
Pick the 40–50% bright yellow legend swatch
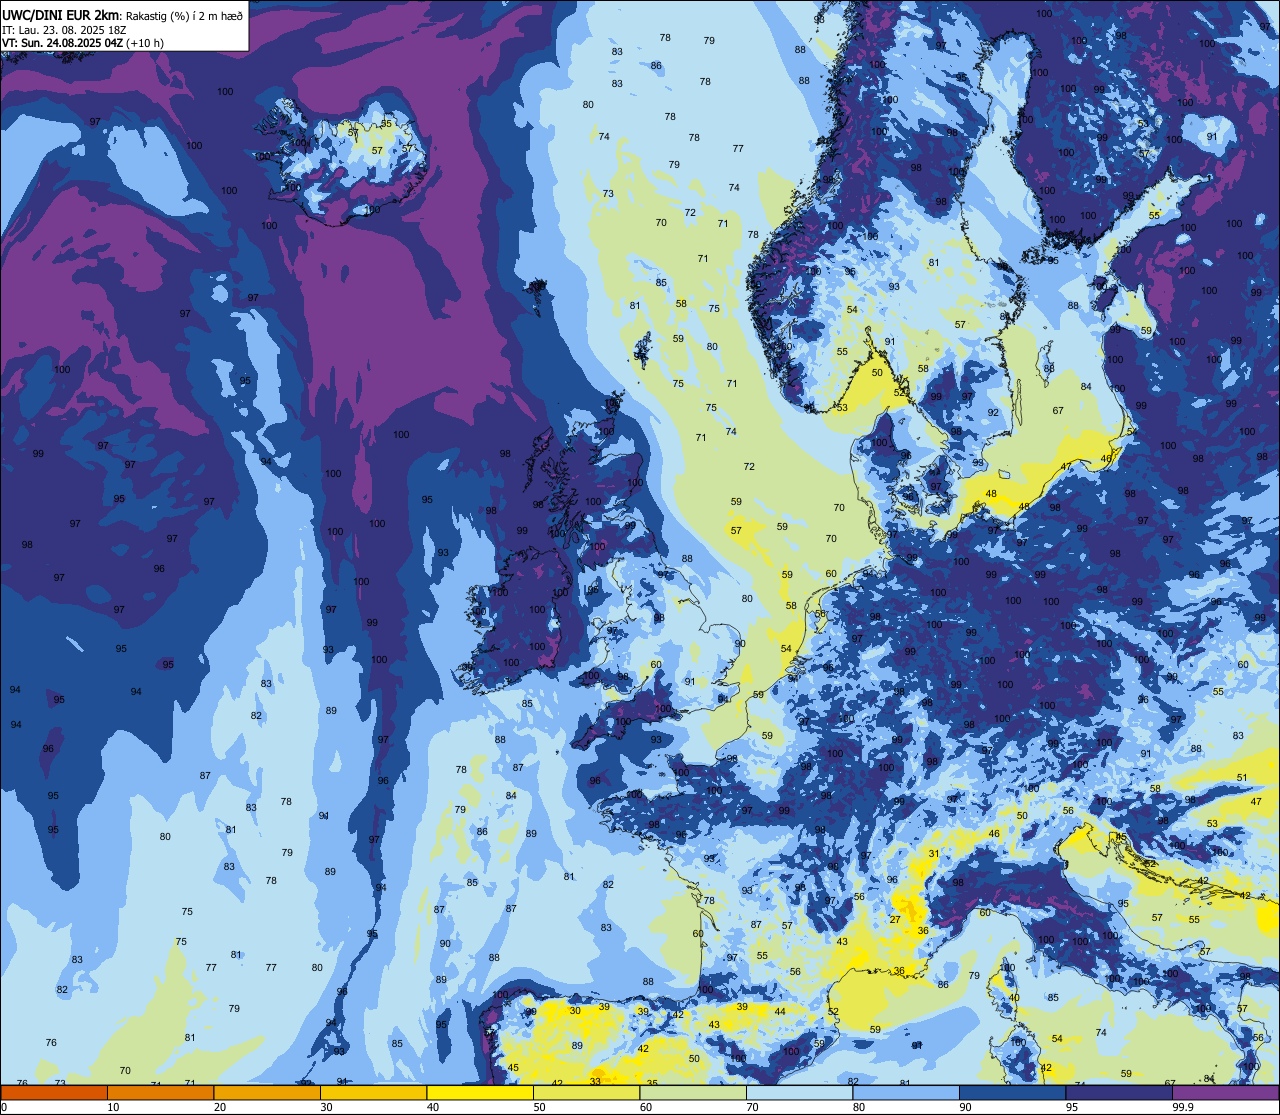[x=480, y=1092]
